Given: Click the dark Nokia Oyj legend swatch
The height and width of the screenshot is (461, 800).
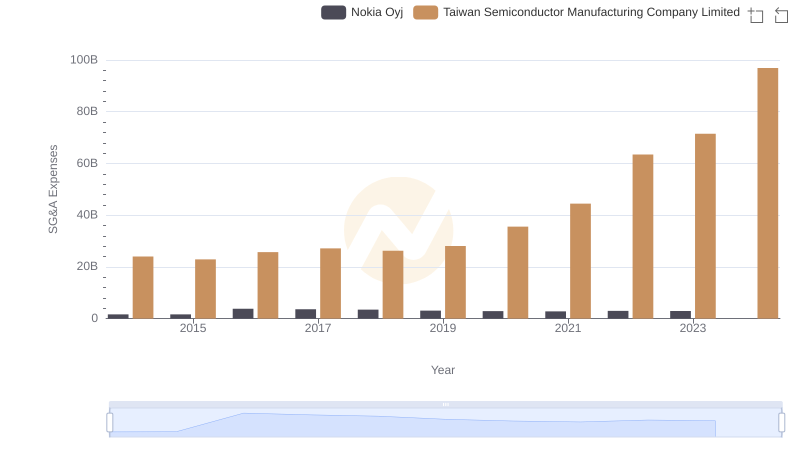Looking at the screenshot, I should point(333,12).
